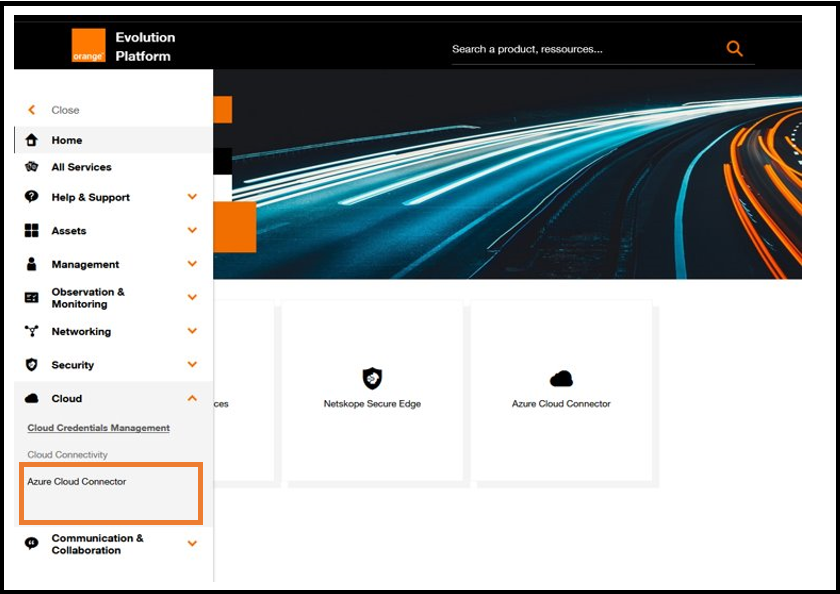840x594 pixels.
Task: Select the Networking menu label
Action: pos(81,332)
